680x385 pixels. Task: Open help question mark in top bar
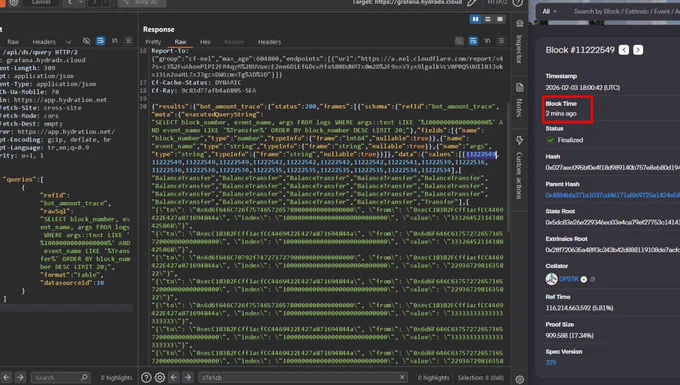click(x=517, y=3)
